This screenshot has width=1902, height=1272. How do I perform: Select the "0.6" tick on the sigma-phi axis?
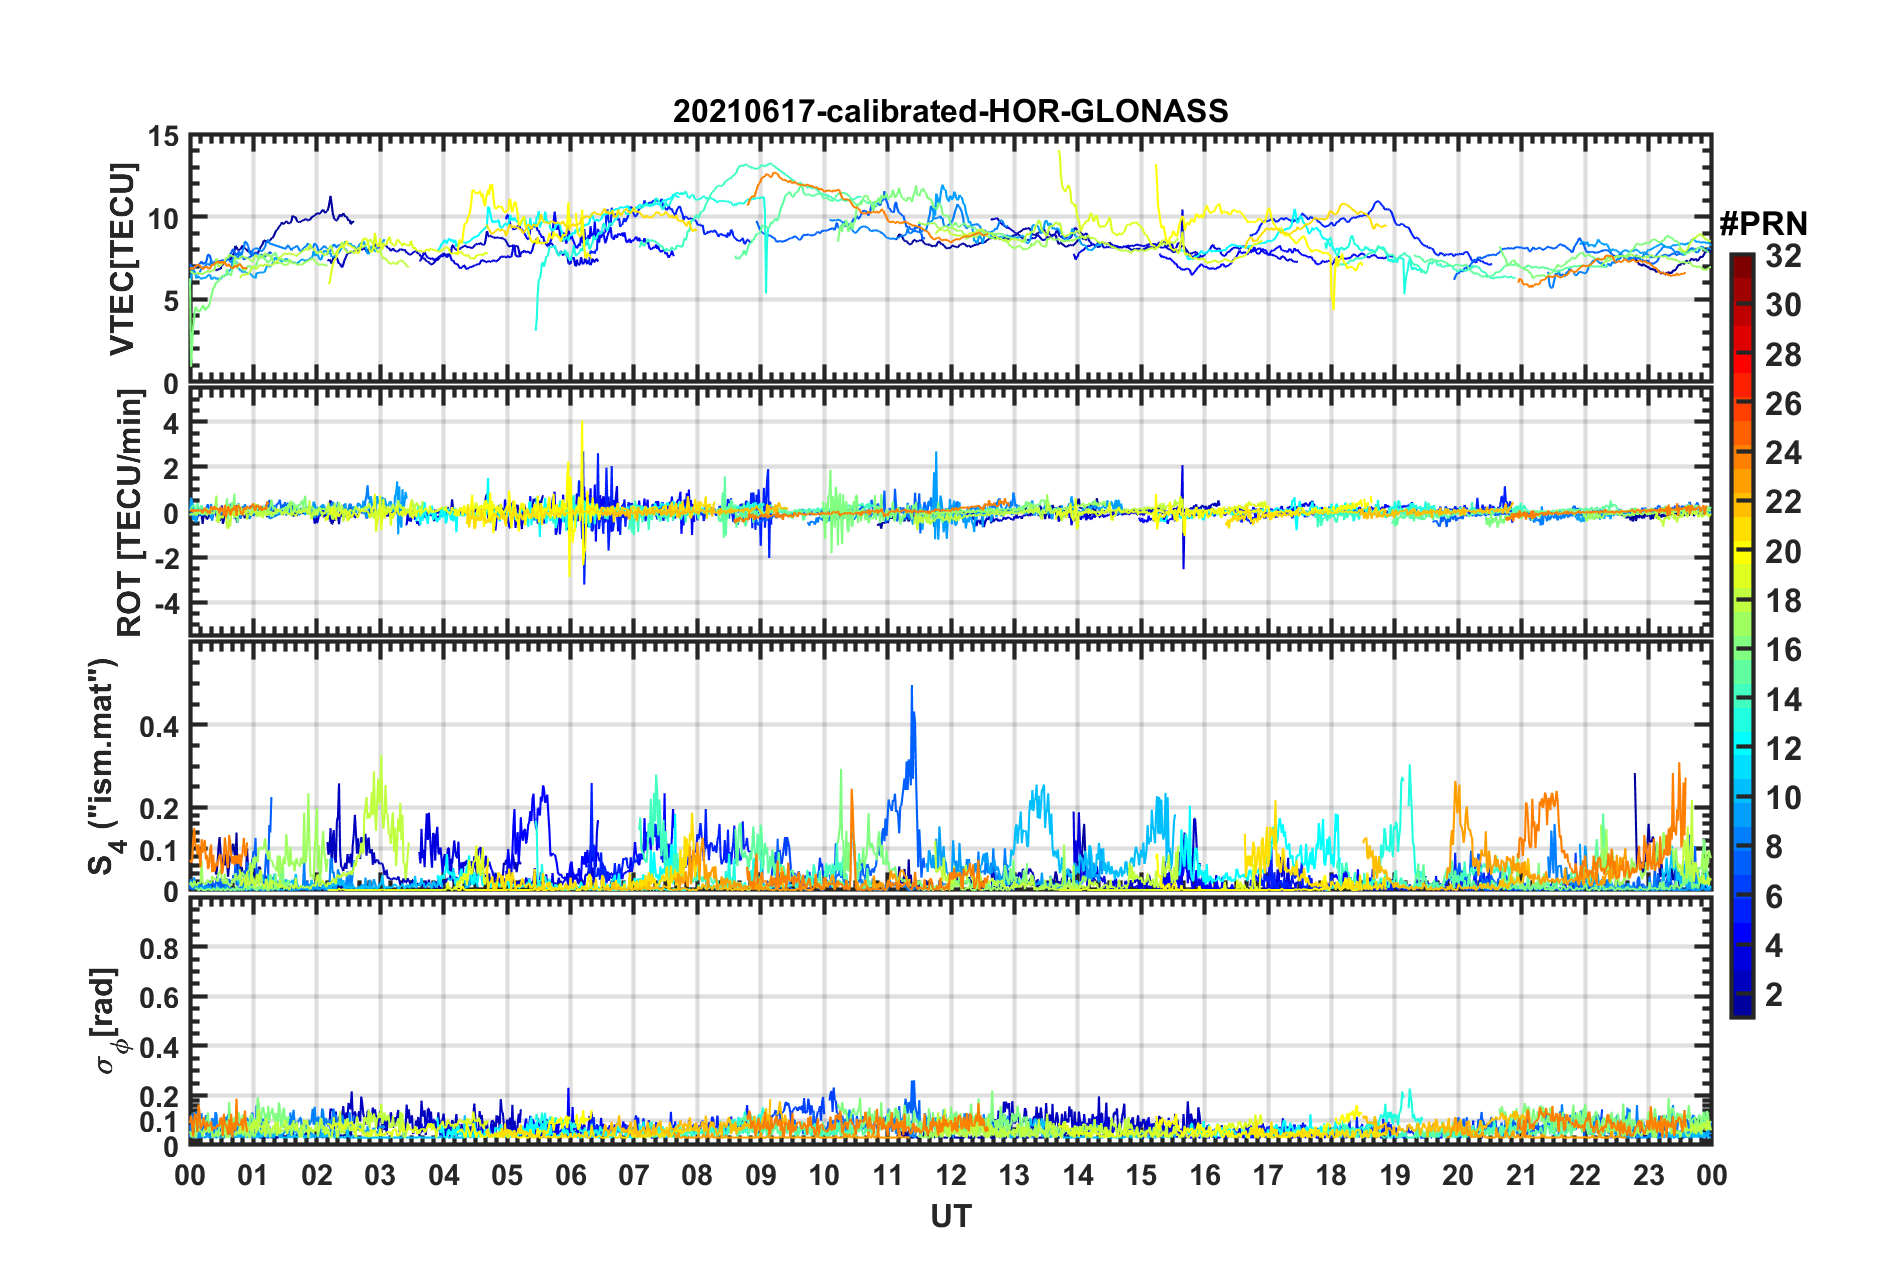(x=159, y=998)
